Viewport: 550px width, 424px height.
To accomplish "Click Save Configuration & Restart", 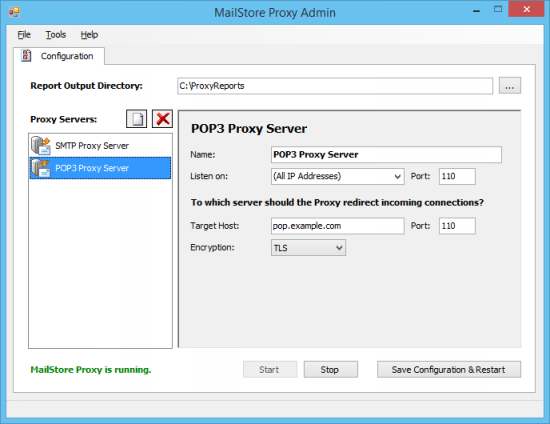I will [x=449, y=370].
